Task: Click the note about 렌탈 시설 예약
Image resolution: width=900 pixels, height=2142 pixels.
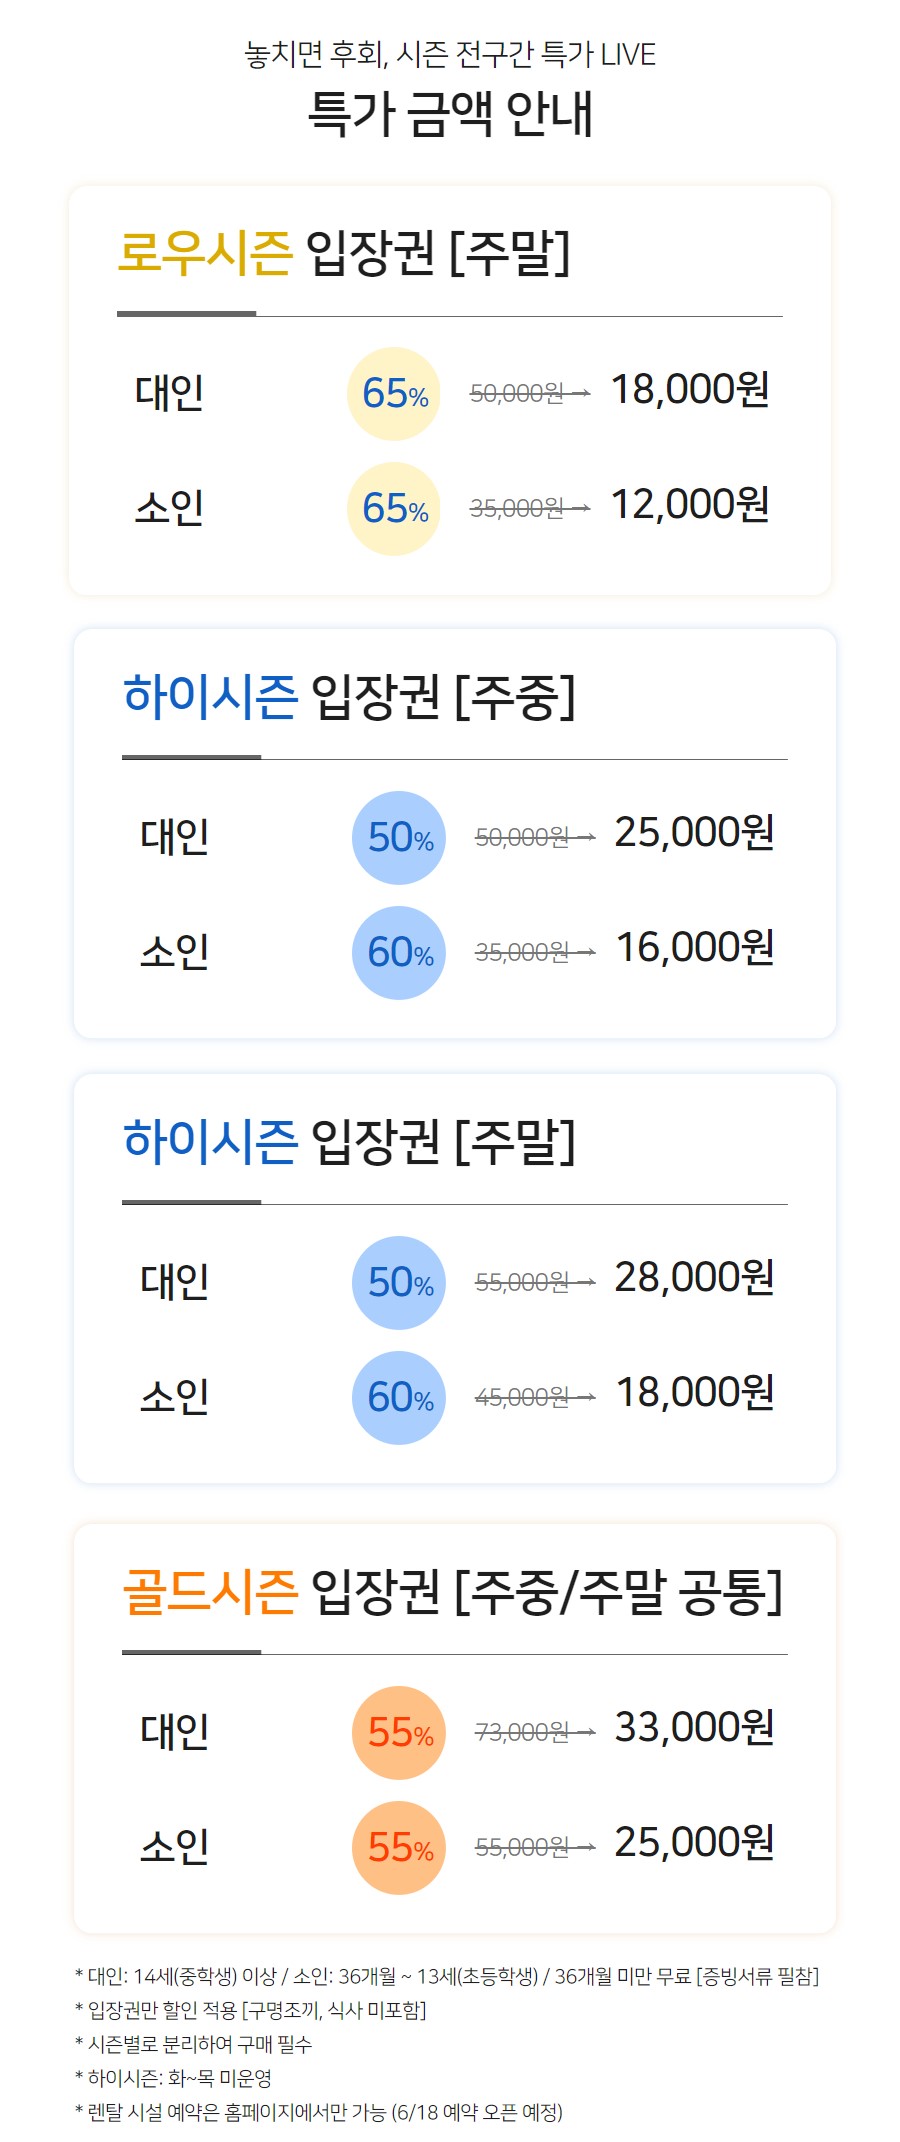Action: coord(319,2112)
